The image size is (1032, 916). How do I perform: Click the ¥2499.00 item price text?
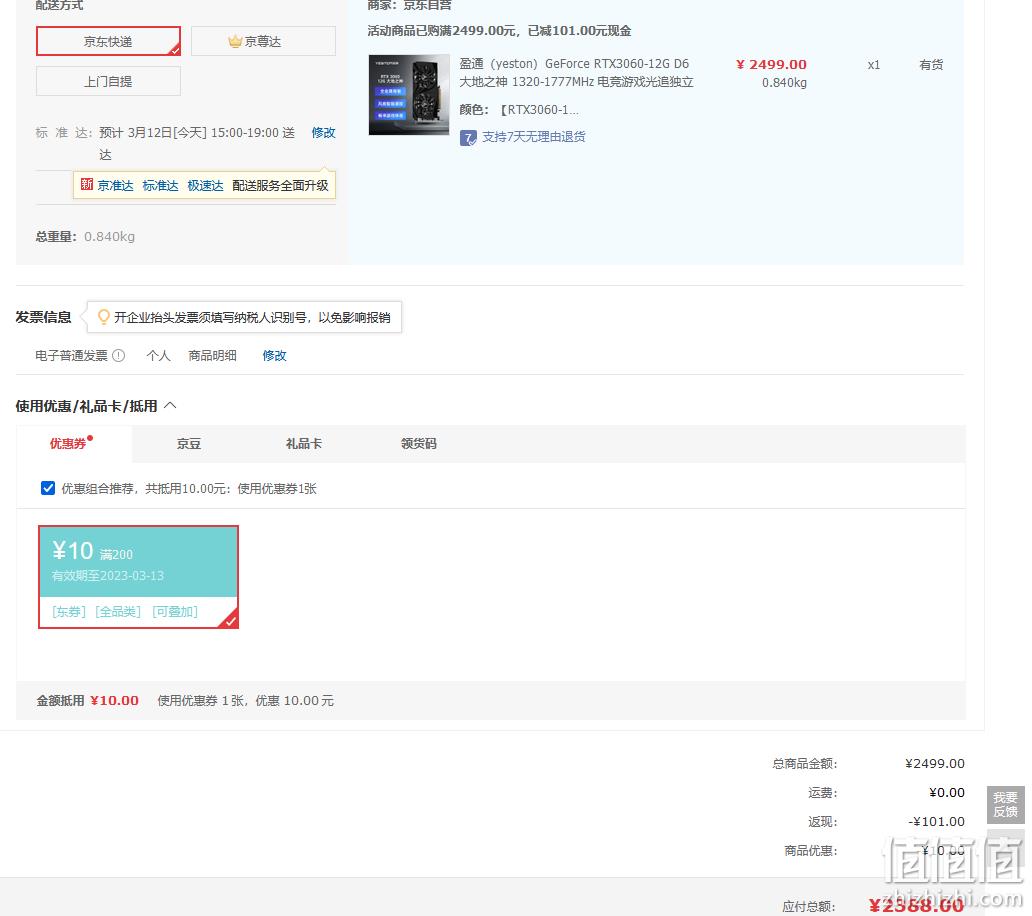[x=771, y=64]
